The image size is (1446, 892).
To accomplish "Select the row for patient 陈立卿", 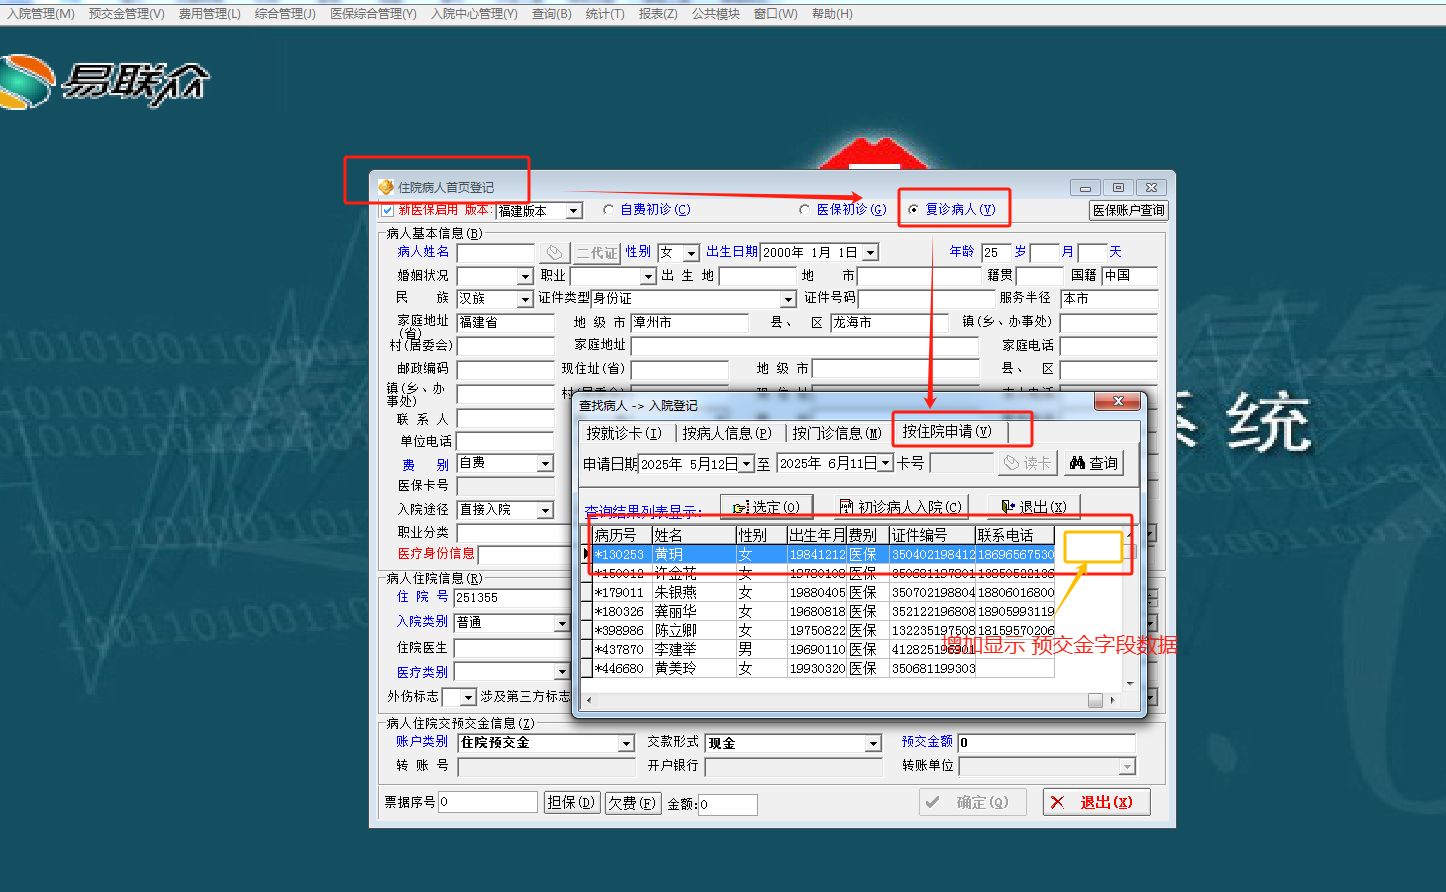I will coord(823,630).
